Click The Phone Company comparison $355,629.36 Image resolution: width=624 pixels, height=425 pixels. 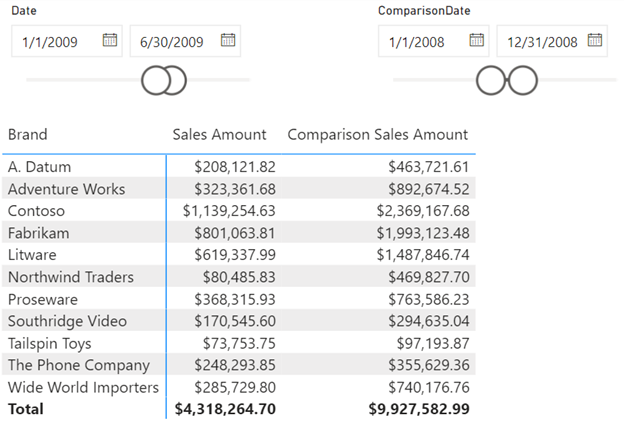pyautogui.click(x=429, y=365)
